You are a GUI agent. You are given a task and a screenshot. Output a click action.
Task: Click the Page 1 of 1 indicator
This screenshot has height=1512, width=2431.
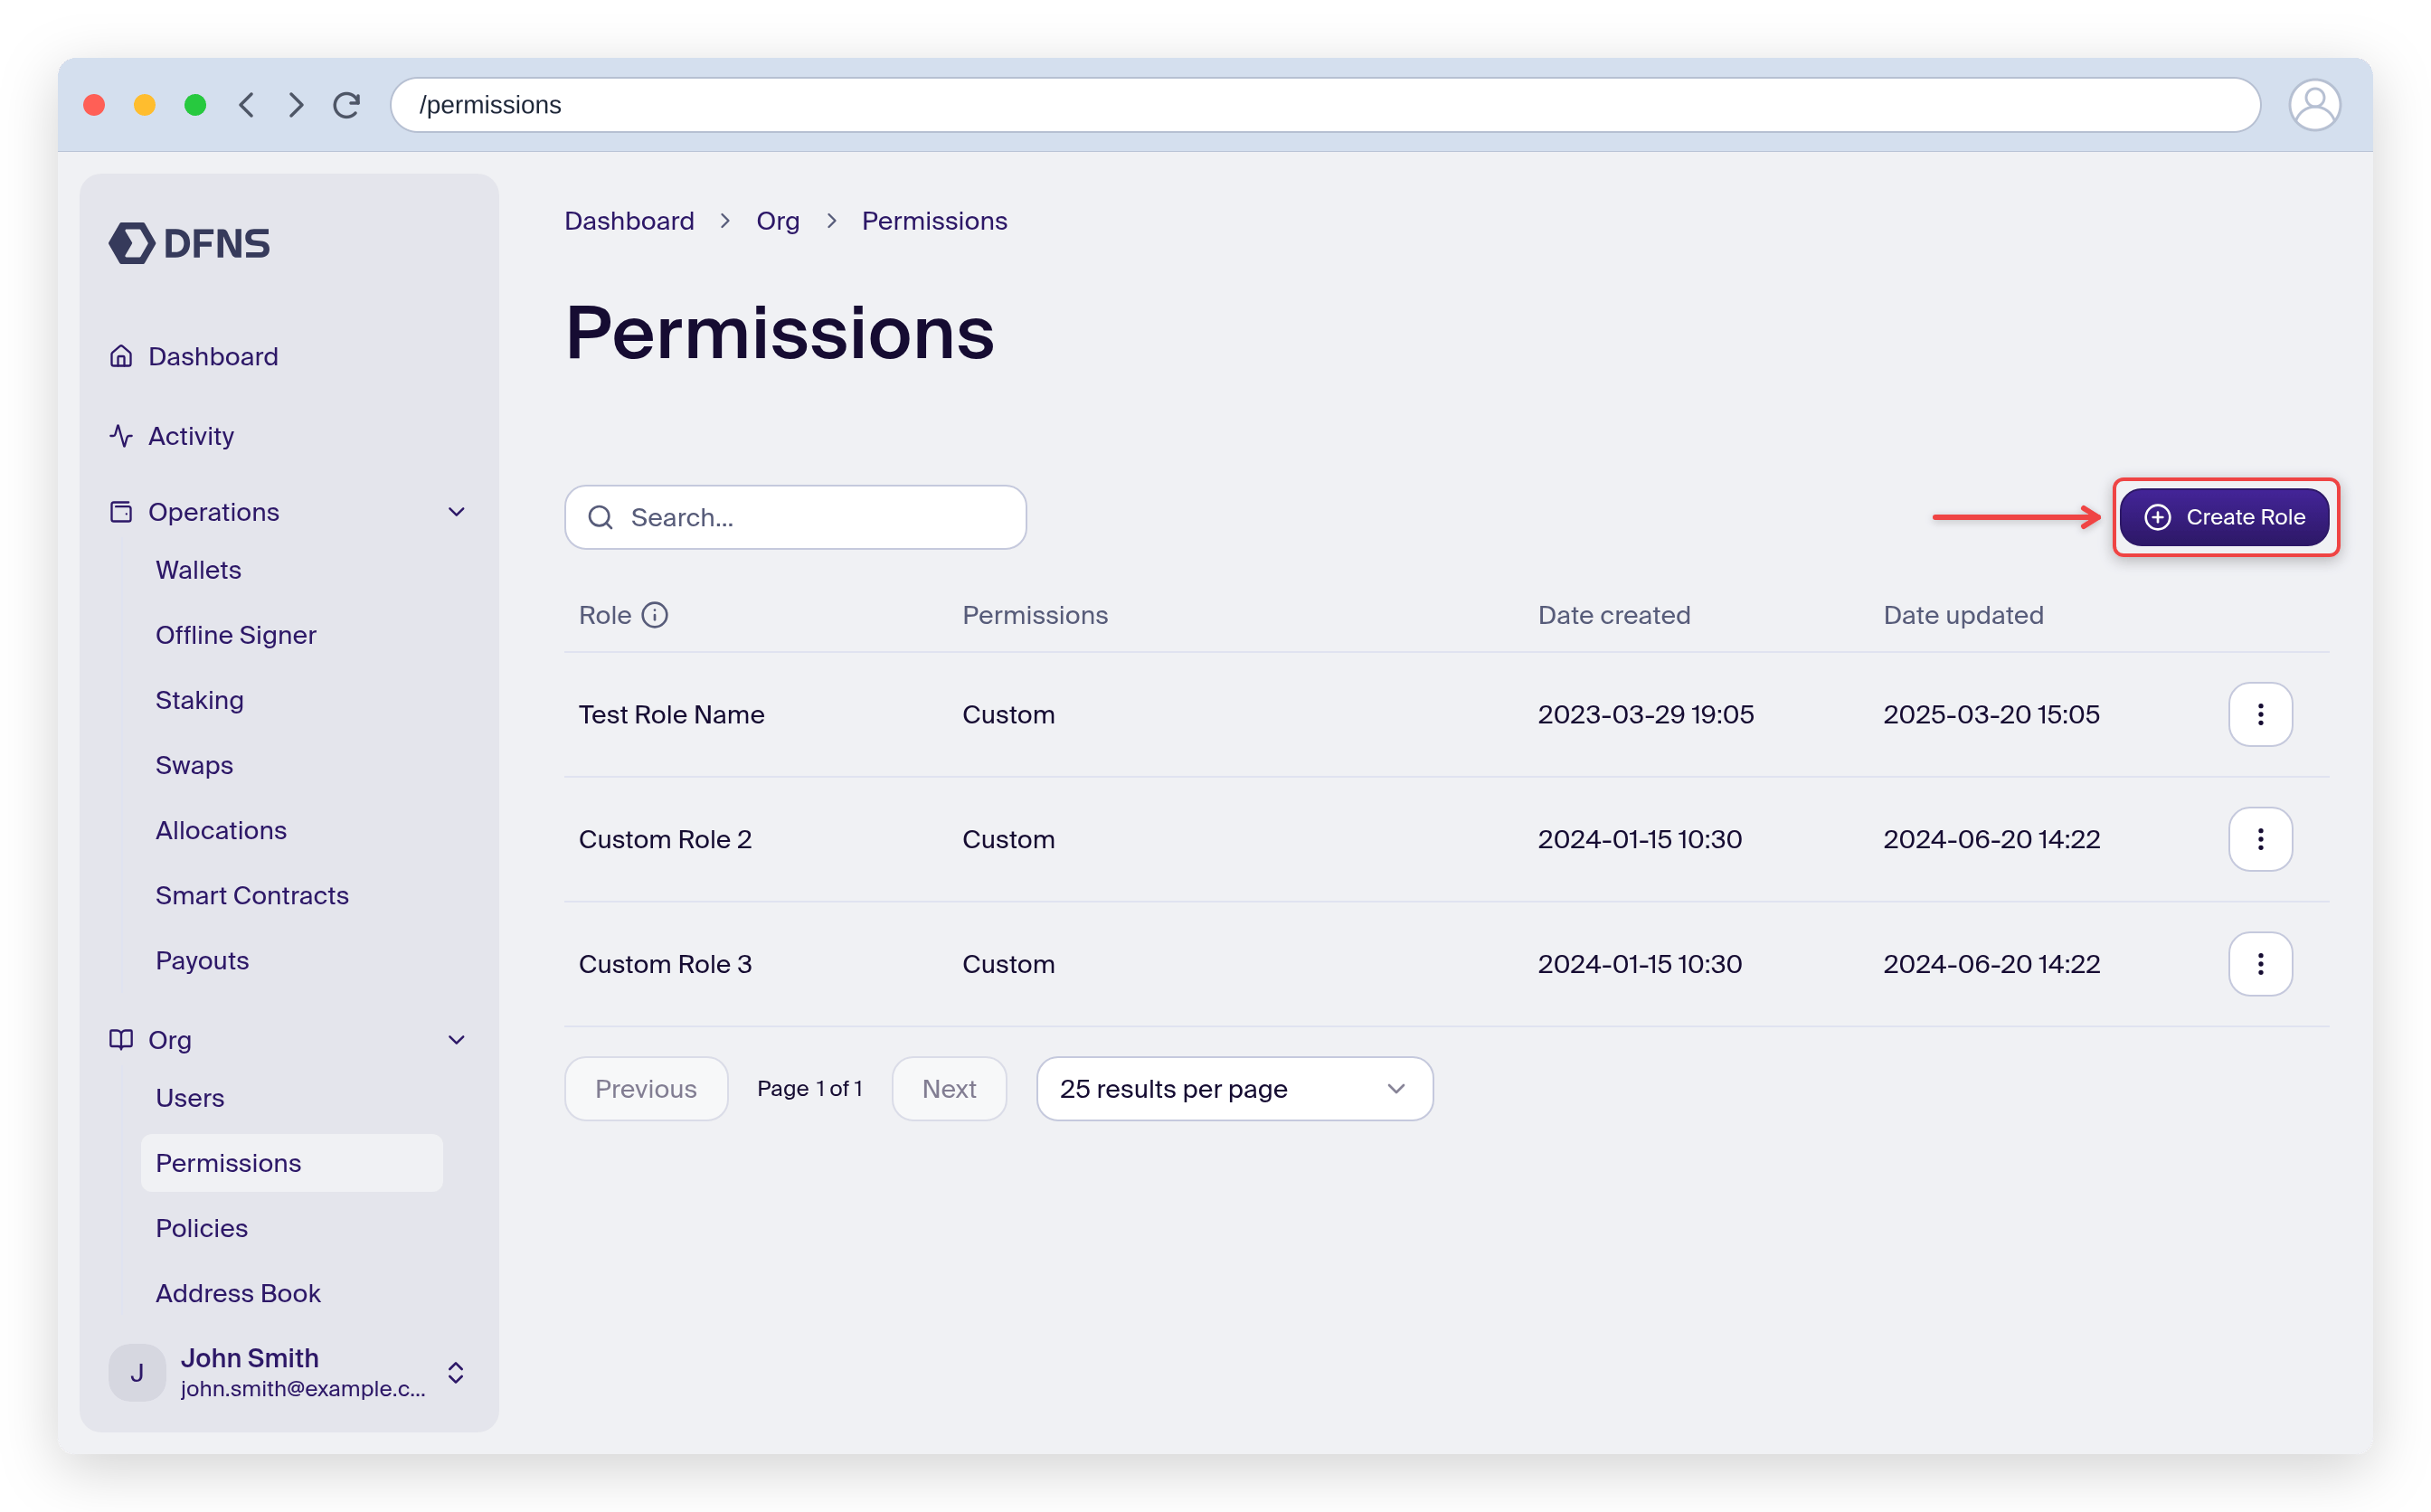[810, 1088]
